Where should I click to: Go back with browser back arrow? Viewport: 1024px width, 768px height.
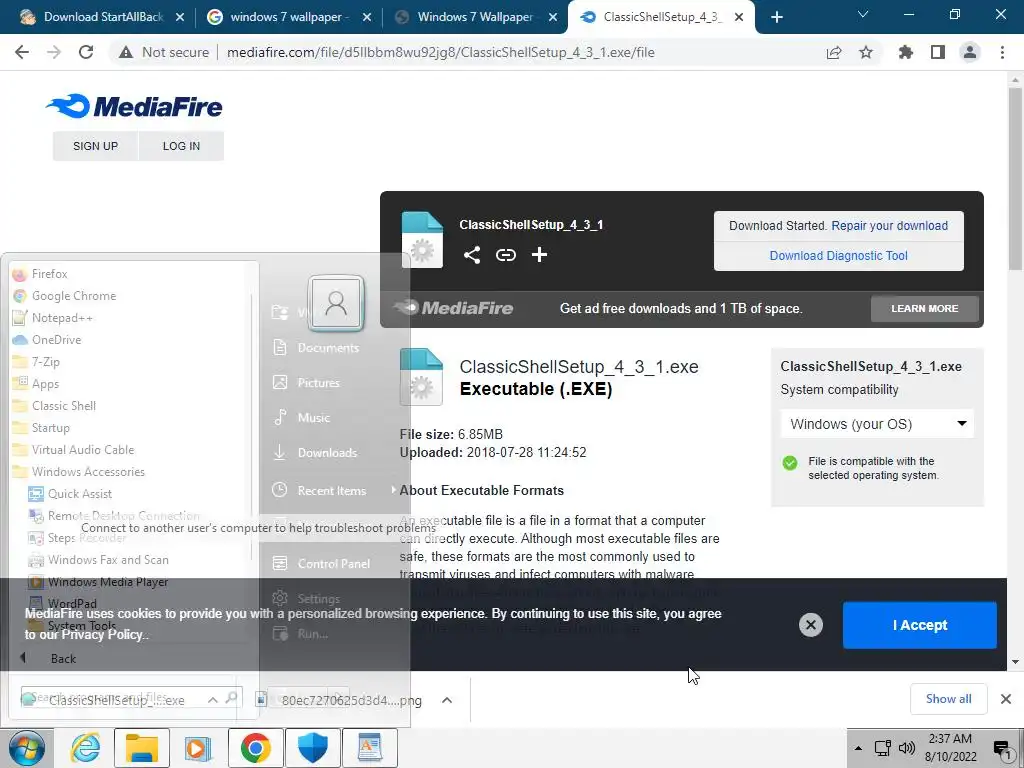tap(22, 52)
